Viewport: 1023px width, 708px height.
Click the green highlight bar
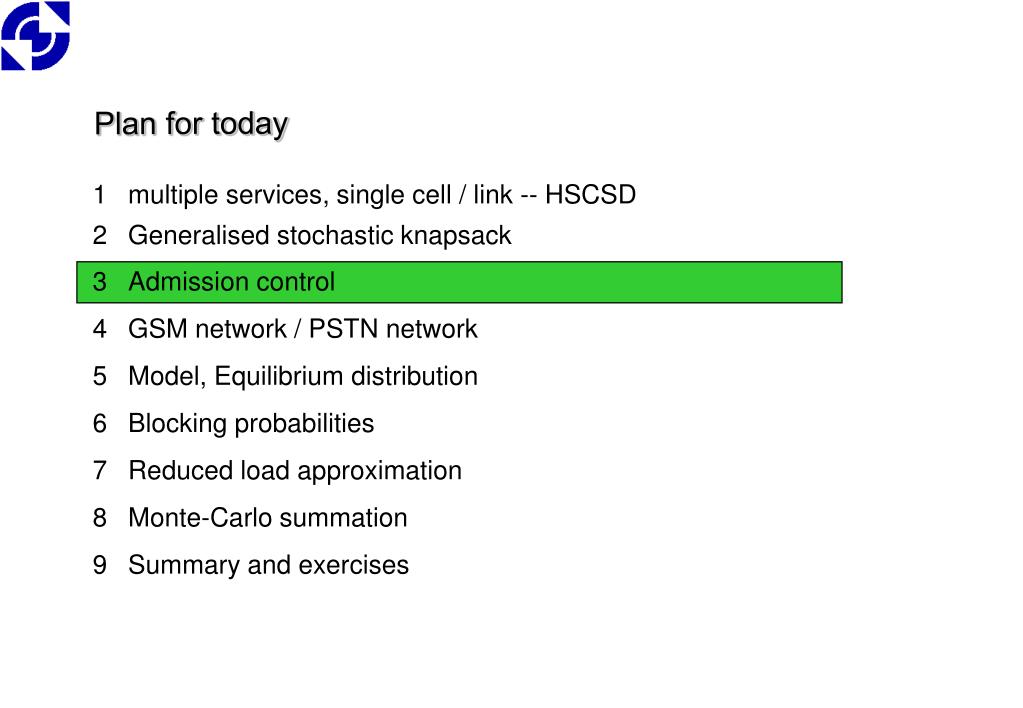click(x=459, y=282)
